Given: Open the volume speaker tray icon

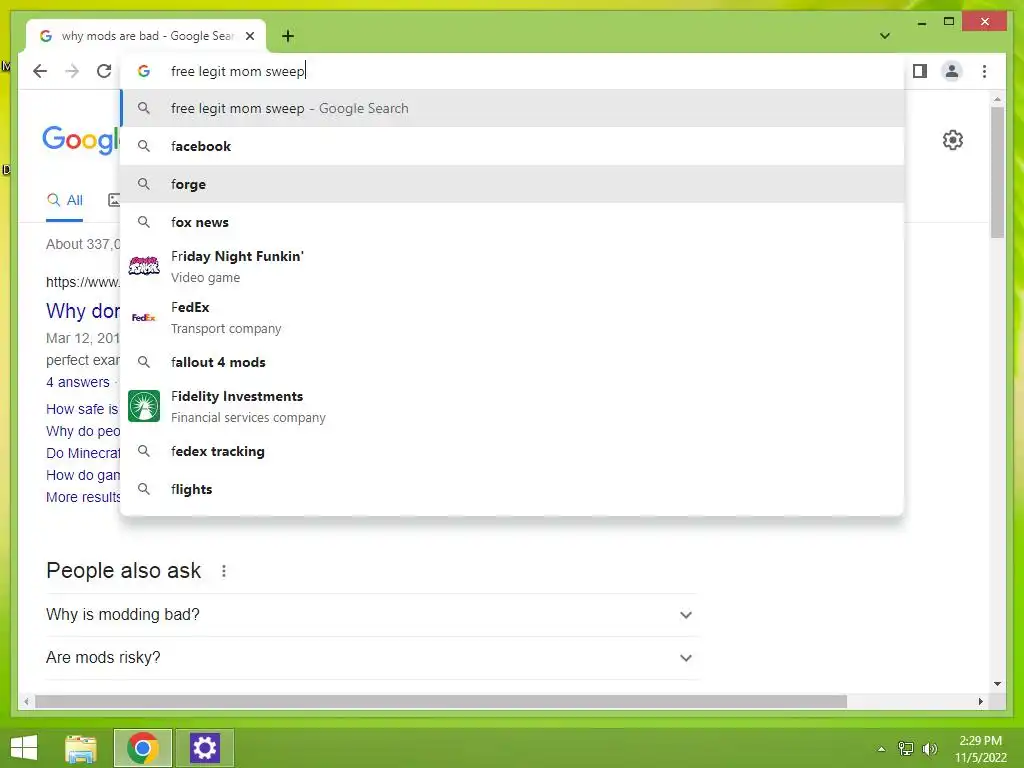Looking at the screenshot, I should (x=930, y=749).
